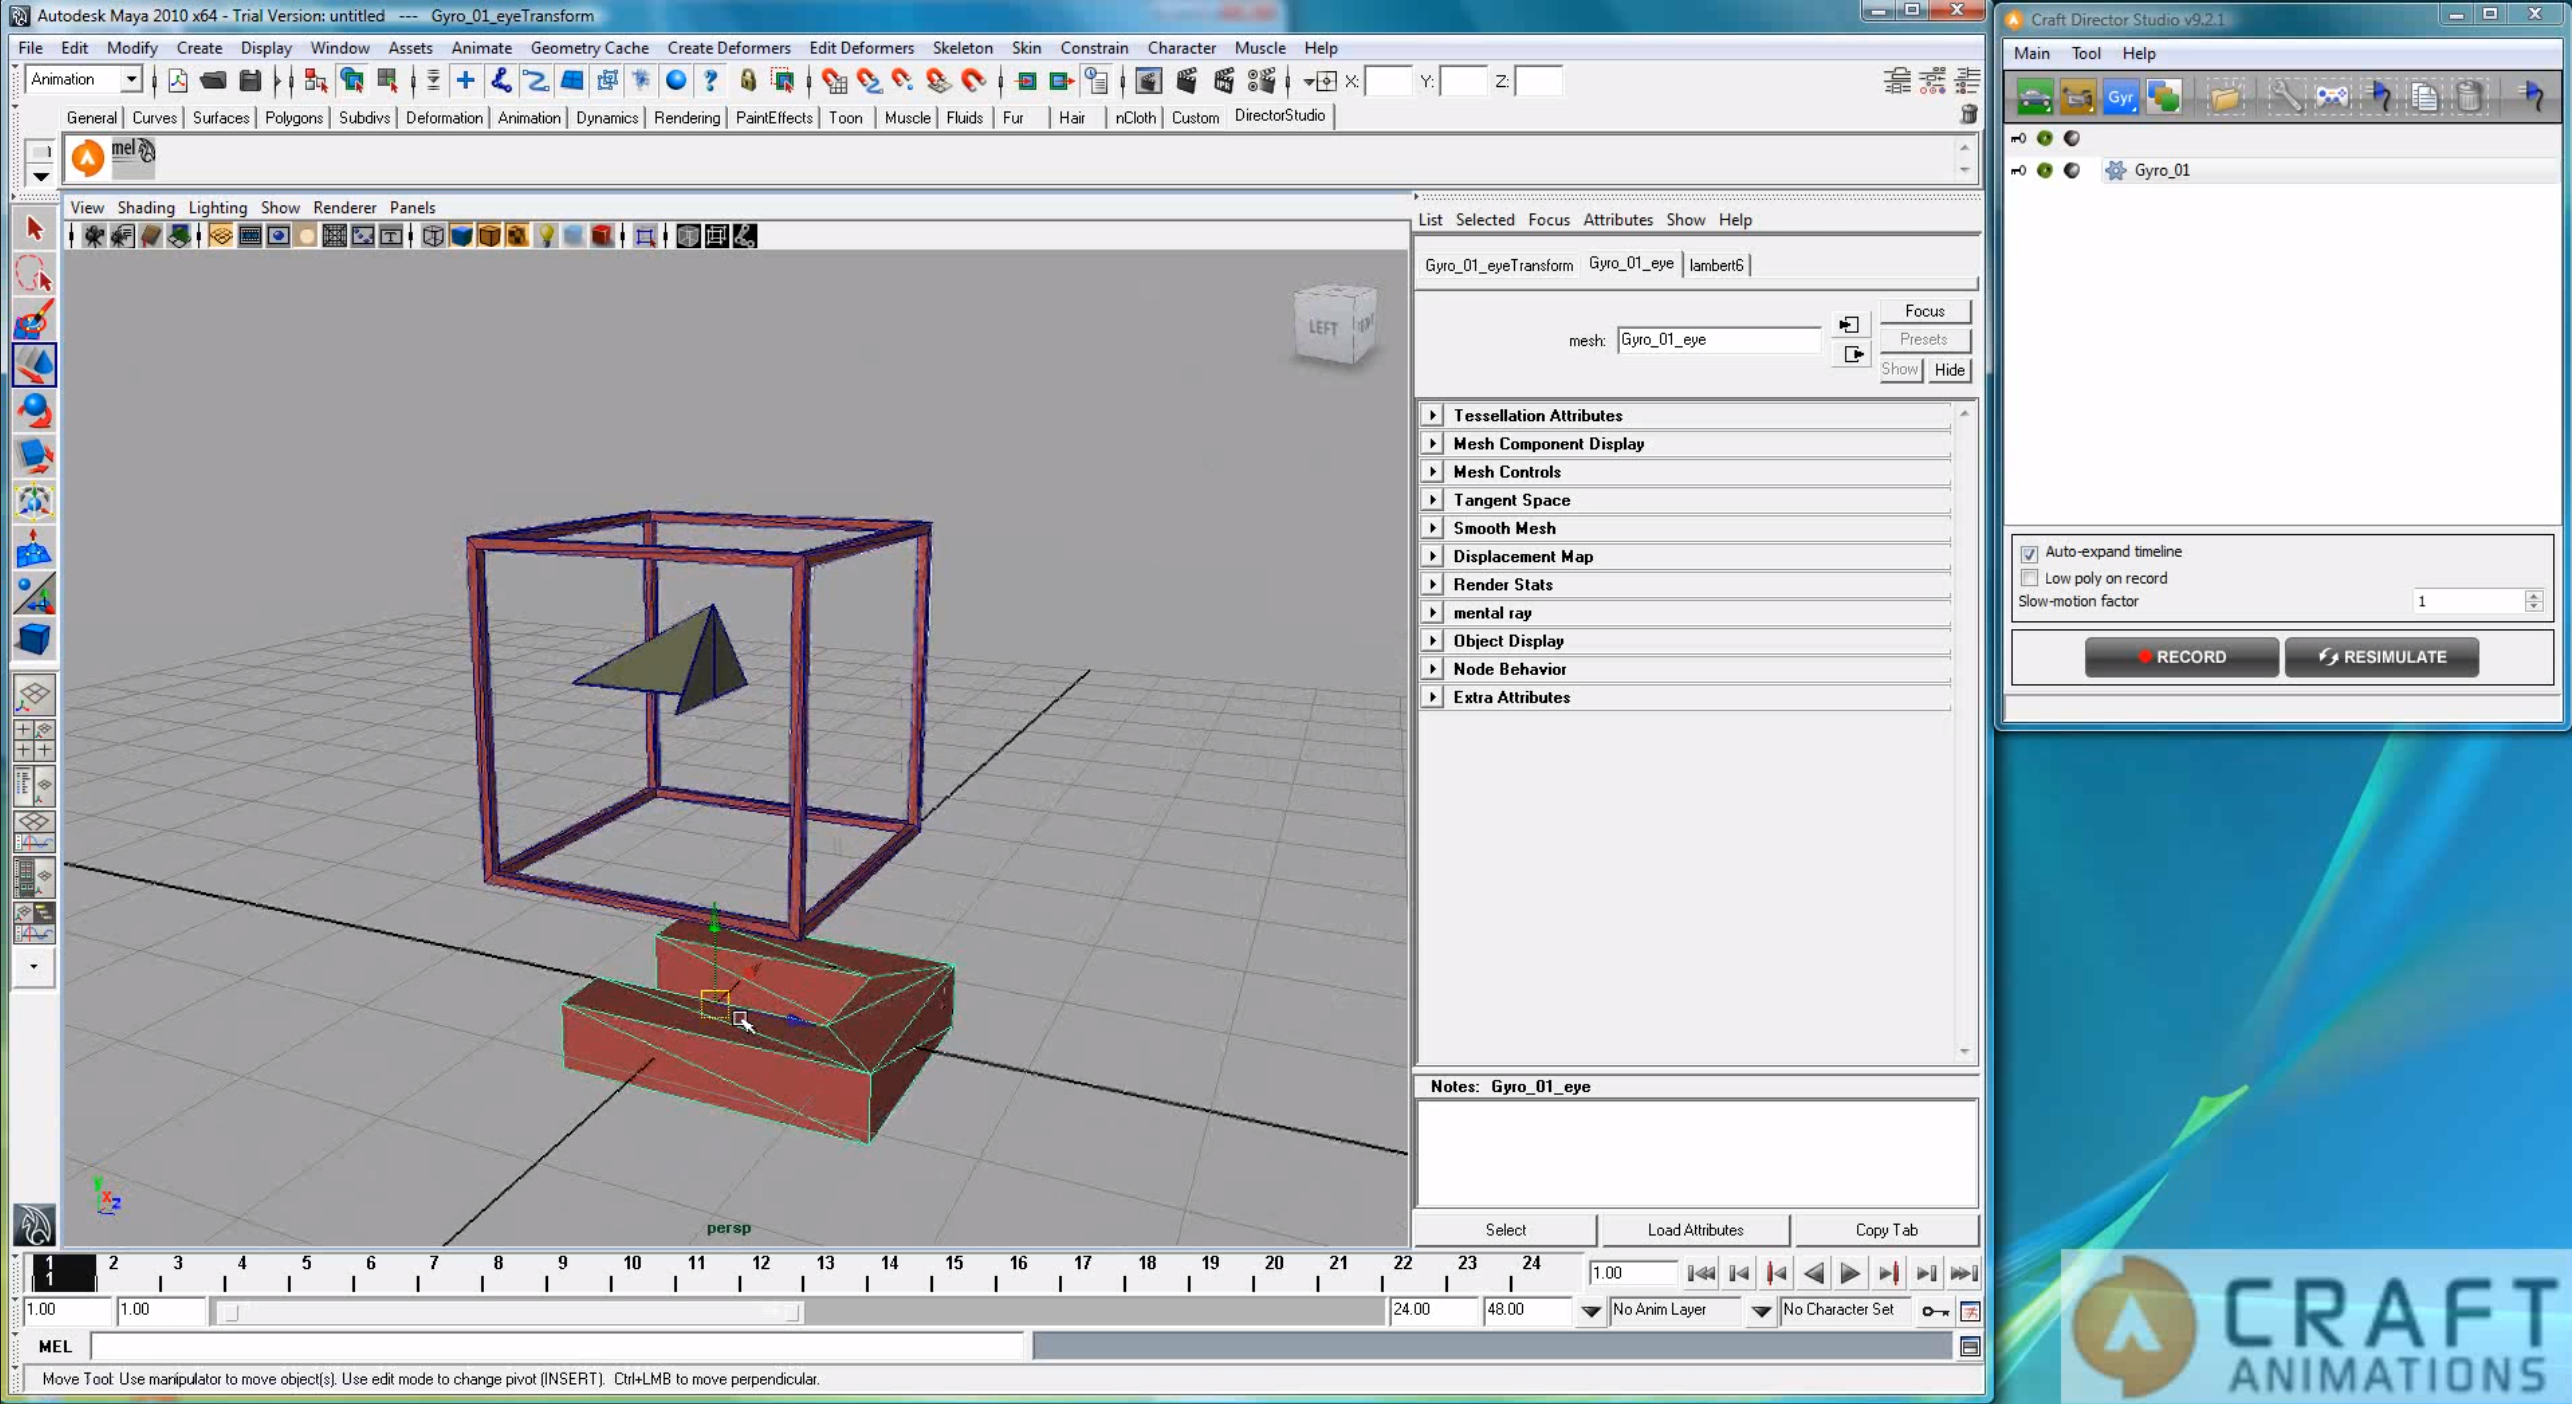Activate the Rotate tool sphere icon
2572x1404 pixels.
click(x=34, y=411)
